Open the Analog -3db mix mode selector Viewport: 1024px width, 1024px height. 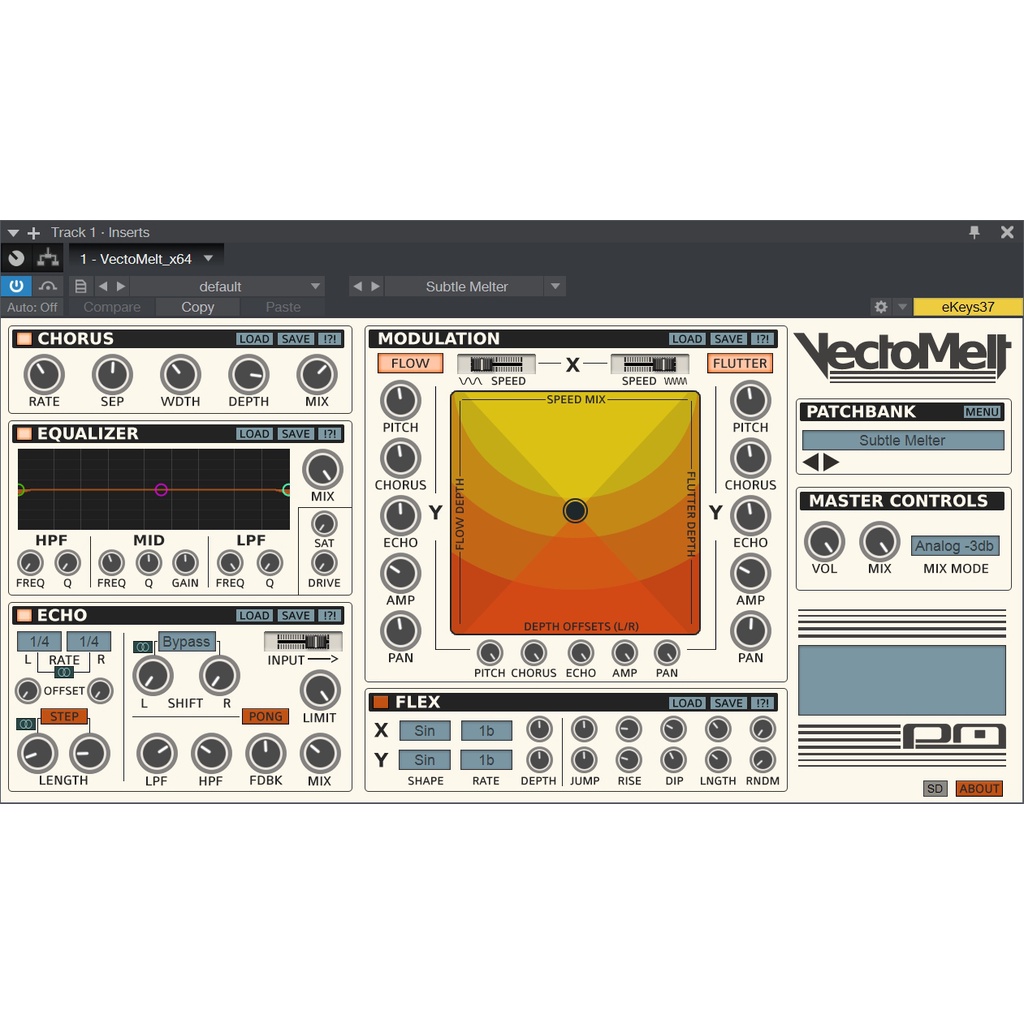[954, 546]
